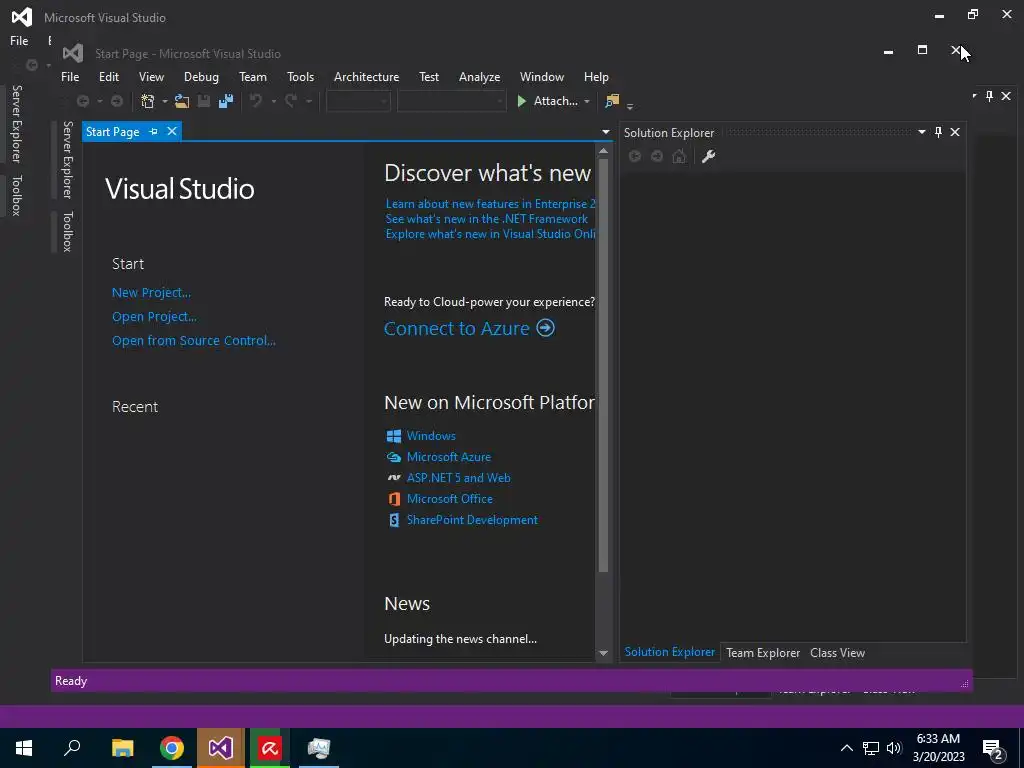The width and height of the screenshot is (1024, 768).
Task: Open the Undo history dropdown arrow
Action: coord(274,102)
